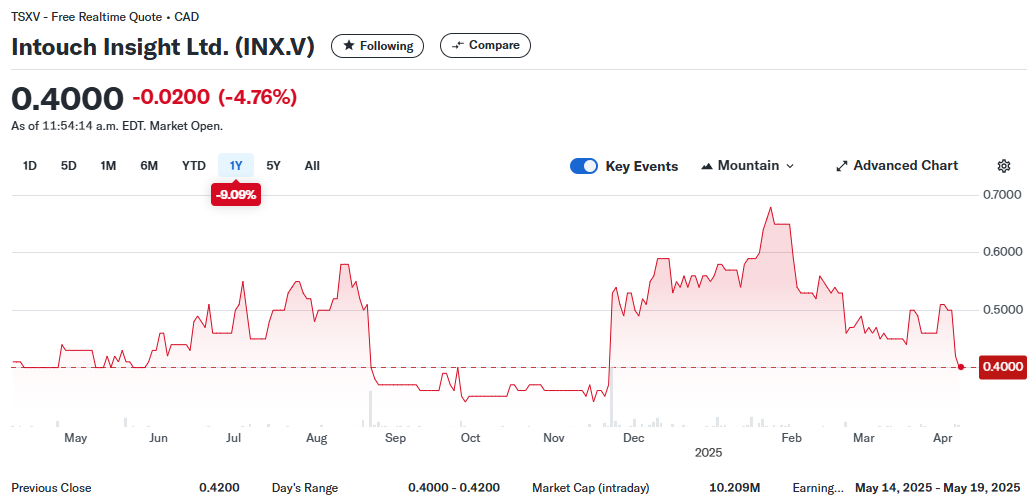
Task: Select the 1M time range
Action: point(108,166)
